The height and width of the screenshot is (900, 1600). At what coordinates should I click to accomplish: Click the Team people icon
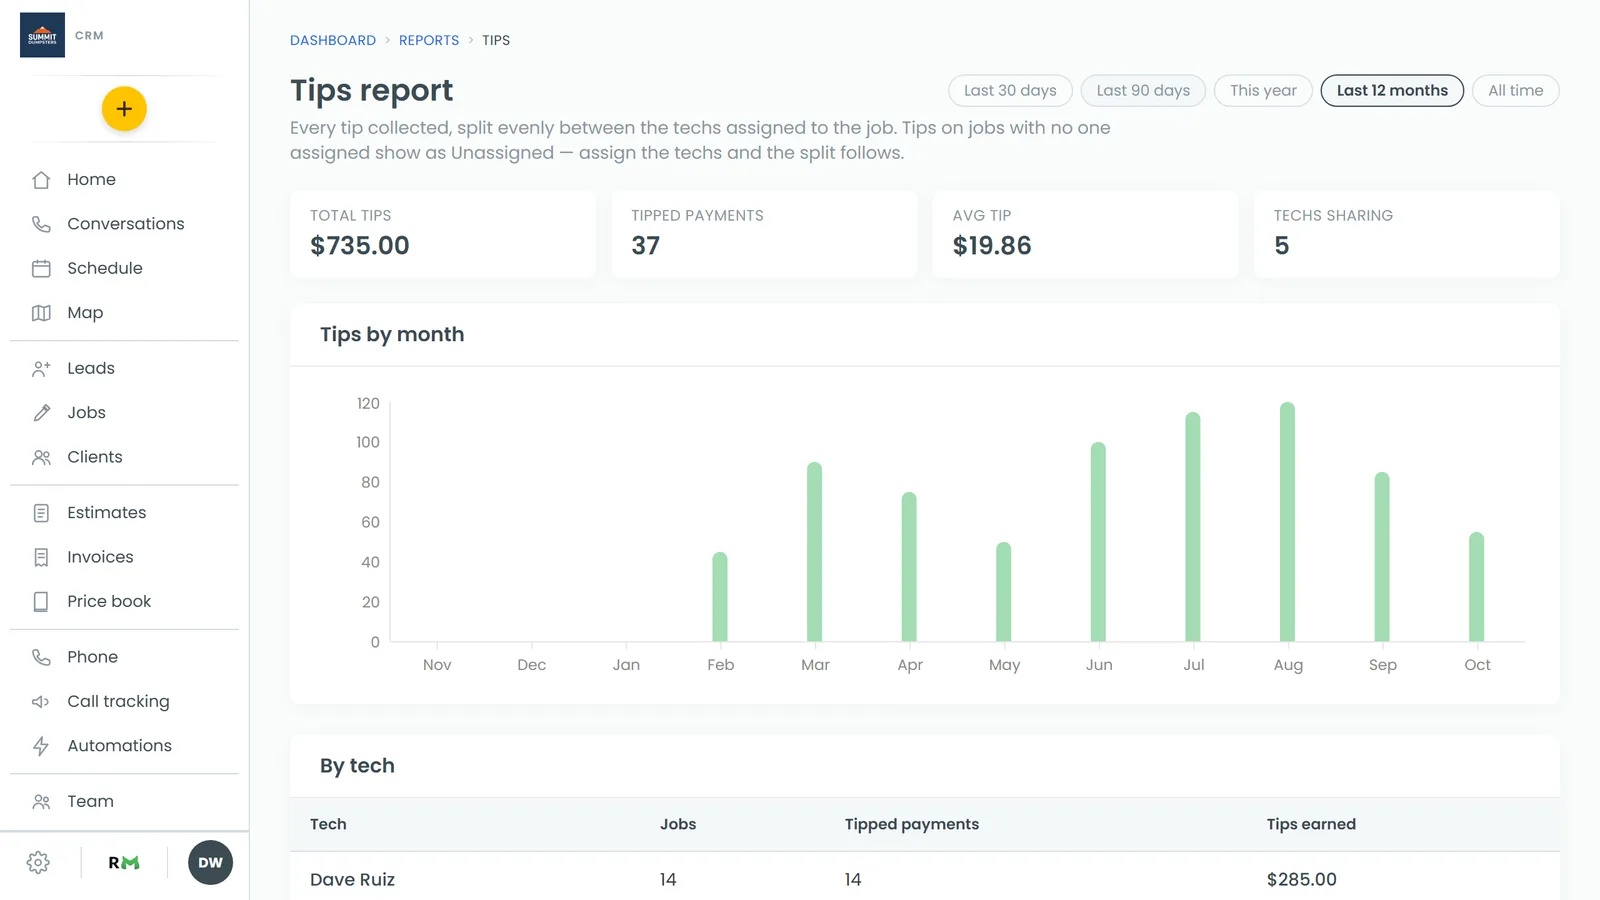tap(41, 802)
